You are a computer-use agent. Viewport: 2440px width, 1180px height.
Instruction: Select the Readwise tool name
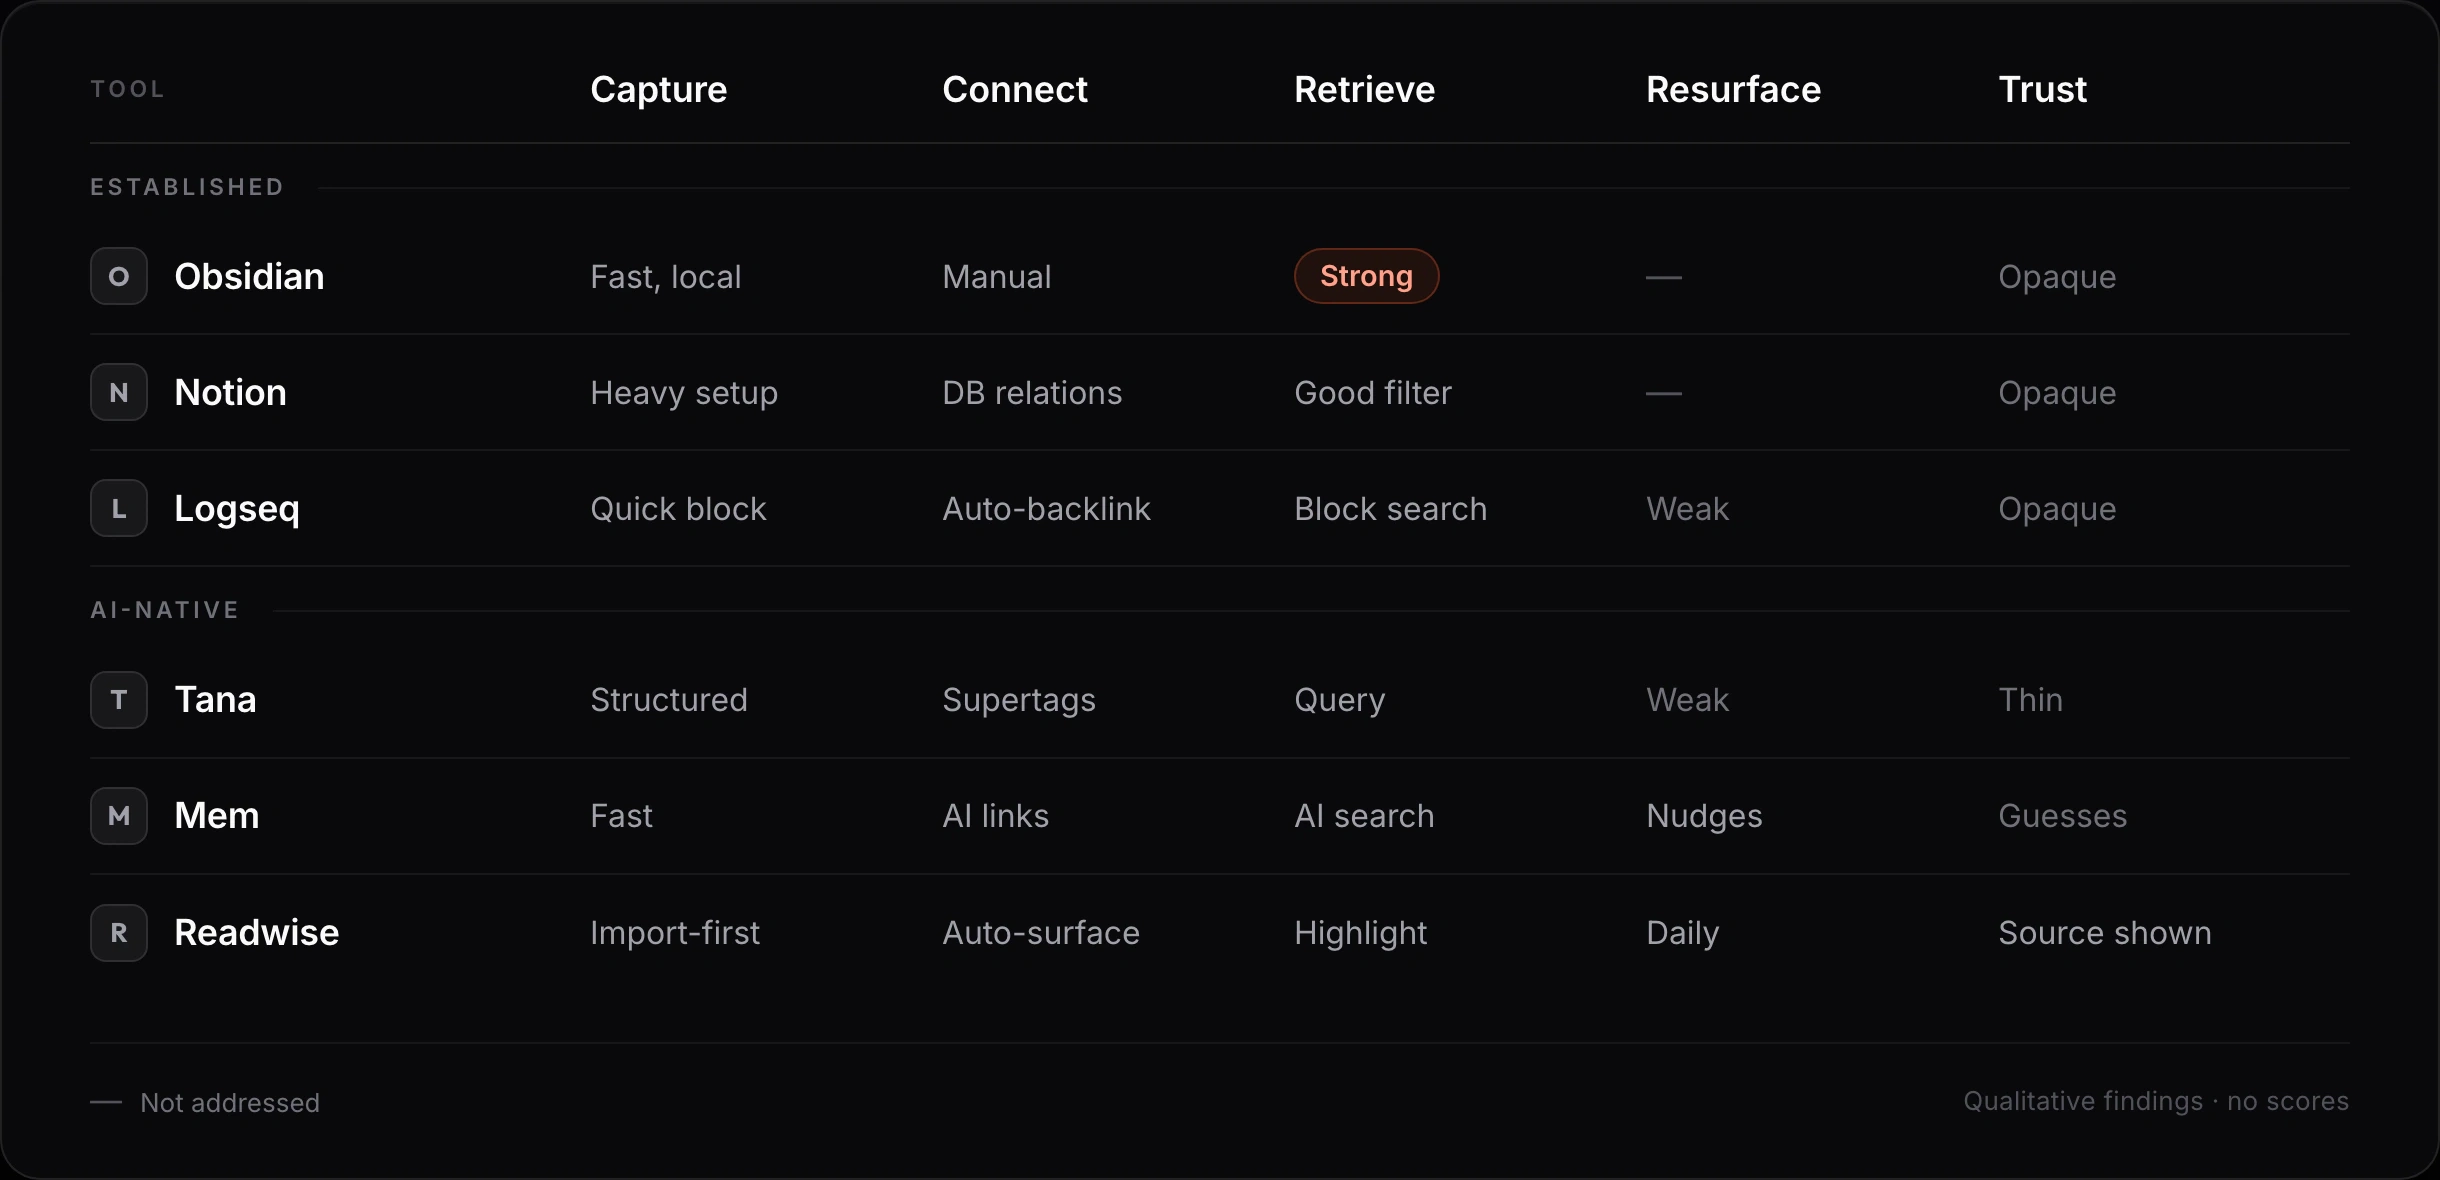point(257,933)
